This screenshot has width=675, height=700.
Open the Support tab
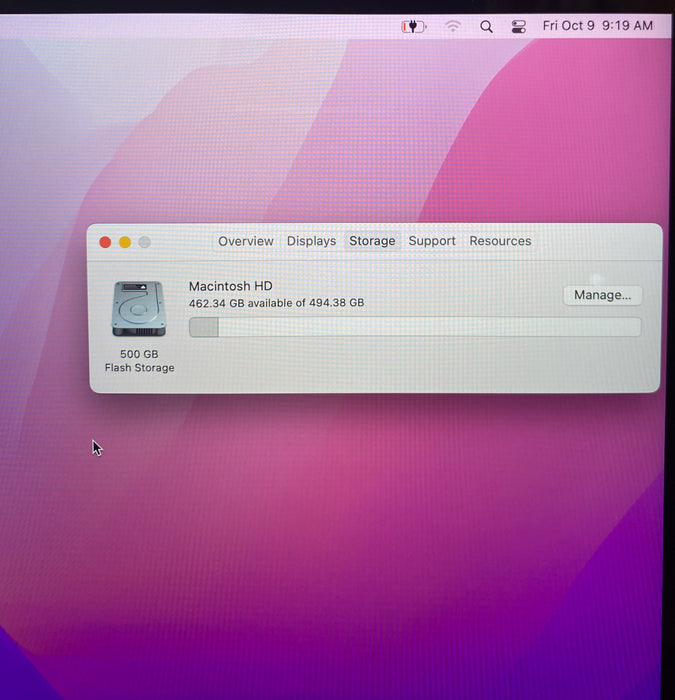coord(432,241)
